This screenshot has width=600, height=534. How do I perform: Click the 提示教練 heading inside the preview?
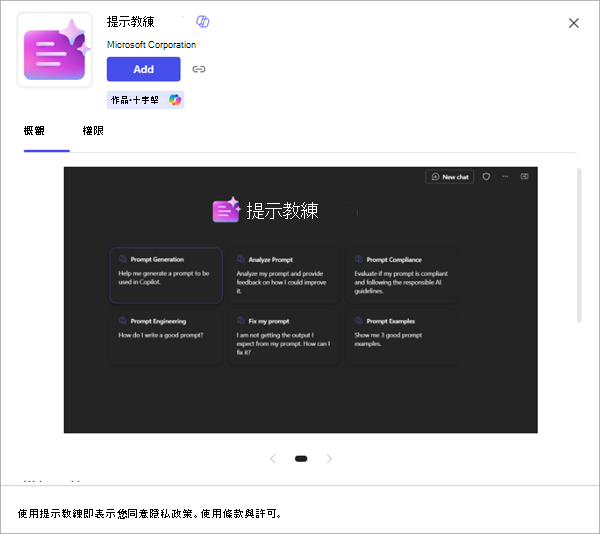tap(282, 211)
